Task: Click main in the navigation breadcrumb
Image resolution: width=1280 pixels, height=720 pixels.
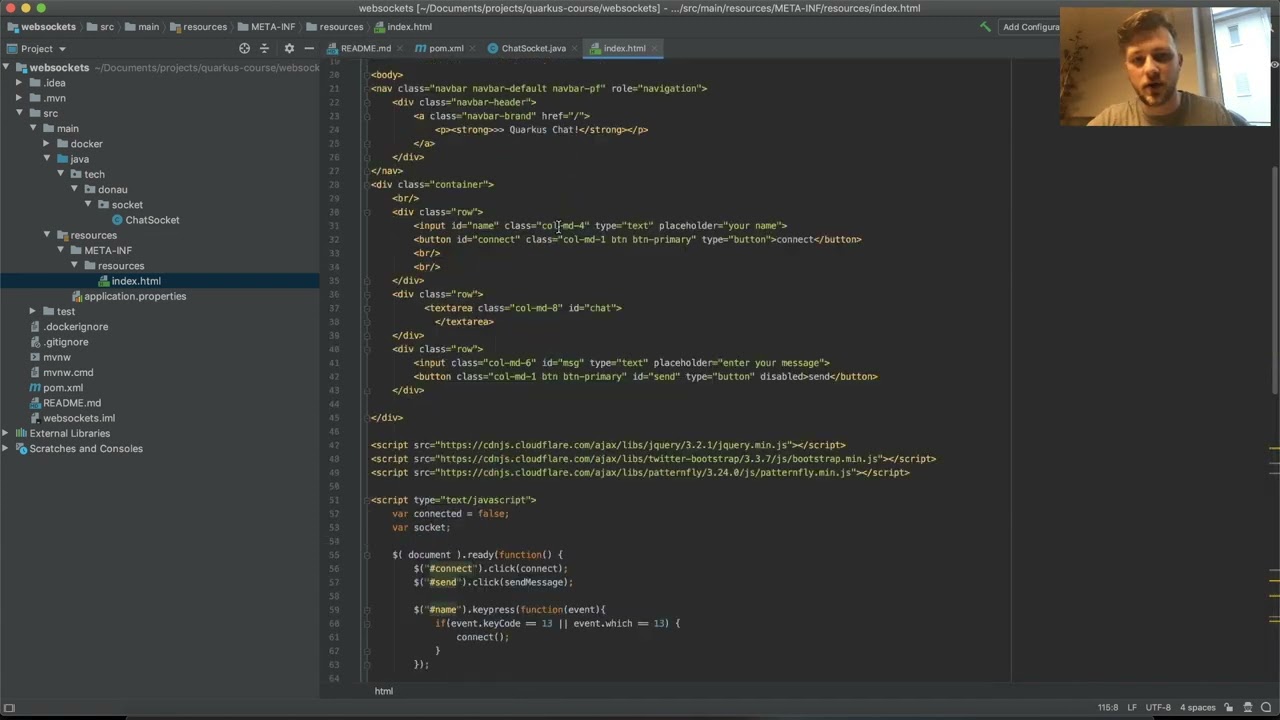Action: click(x=142, y=27)
